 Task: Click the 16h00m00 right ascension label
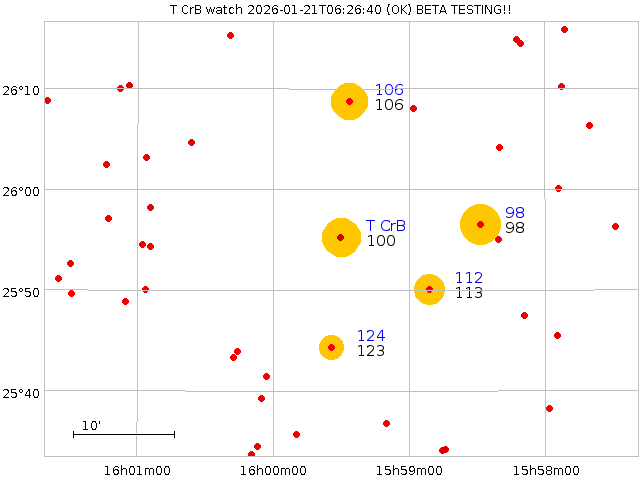(272, 470)
